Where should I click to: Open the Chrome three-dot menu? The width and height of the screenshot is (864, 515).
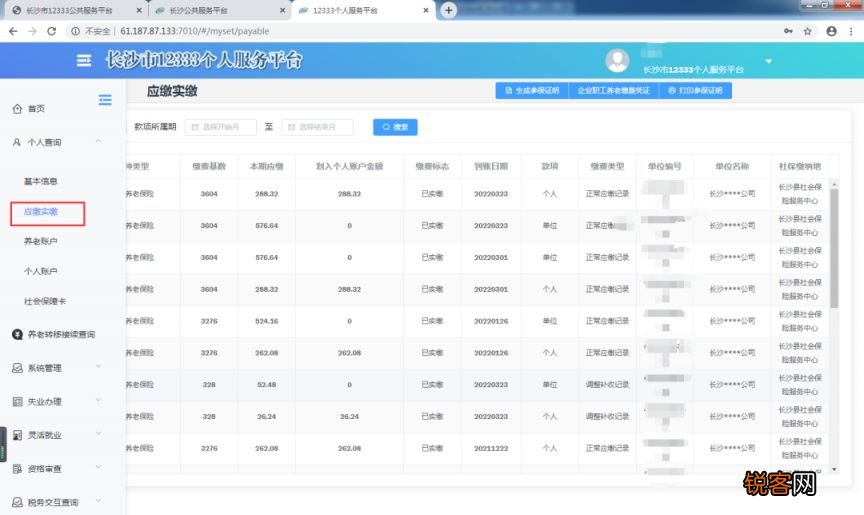click(851, 31)
